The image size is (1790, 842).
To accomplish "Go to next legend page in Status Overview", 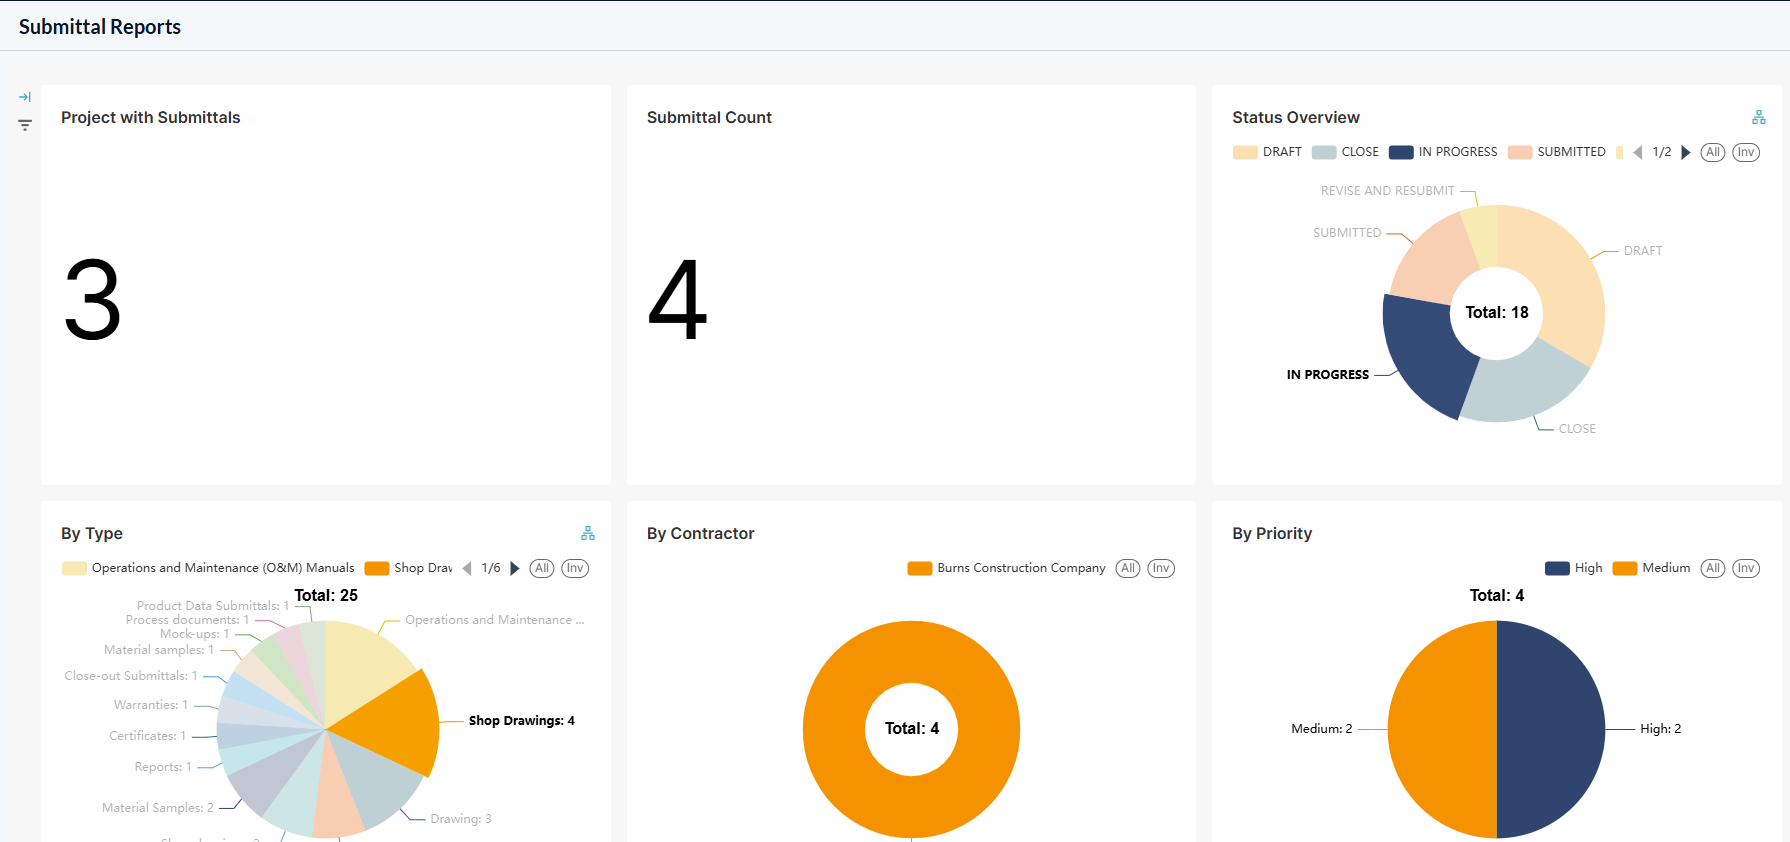I will (1686, 152).
